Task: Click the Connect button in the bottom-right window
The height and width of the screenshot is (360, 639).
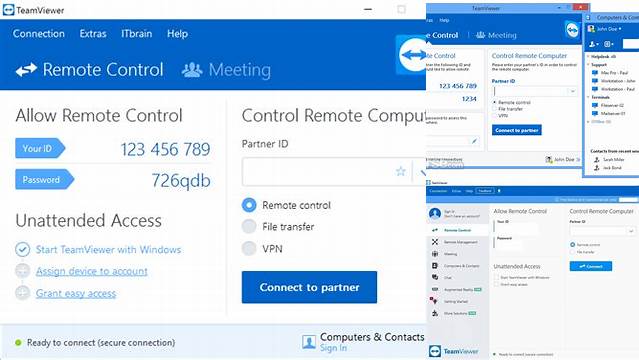Action: click(591, 266)
